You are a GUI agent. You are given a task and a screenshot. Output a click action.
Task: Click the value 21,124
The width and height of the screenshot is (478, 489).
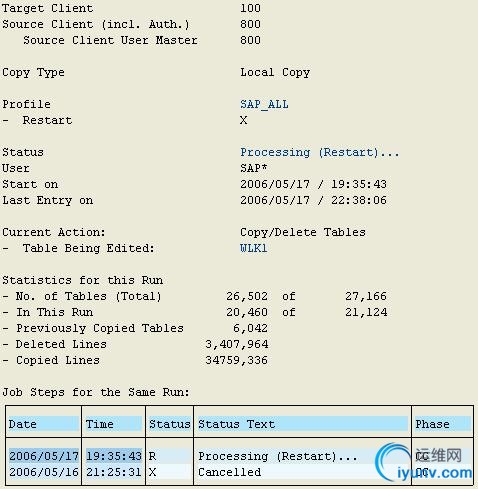pyautogui.click(x=366, y=312)
